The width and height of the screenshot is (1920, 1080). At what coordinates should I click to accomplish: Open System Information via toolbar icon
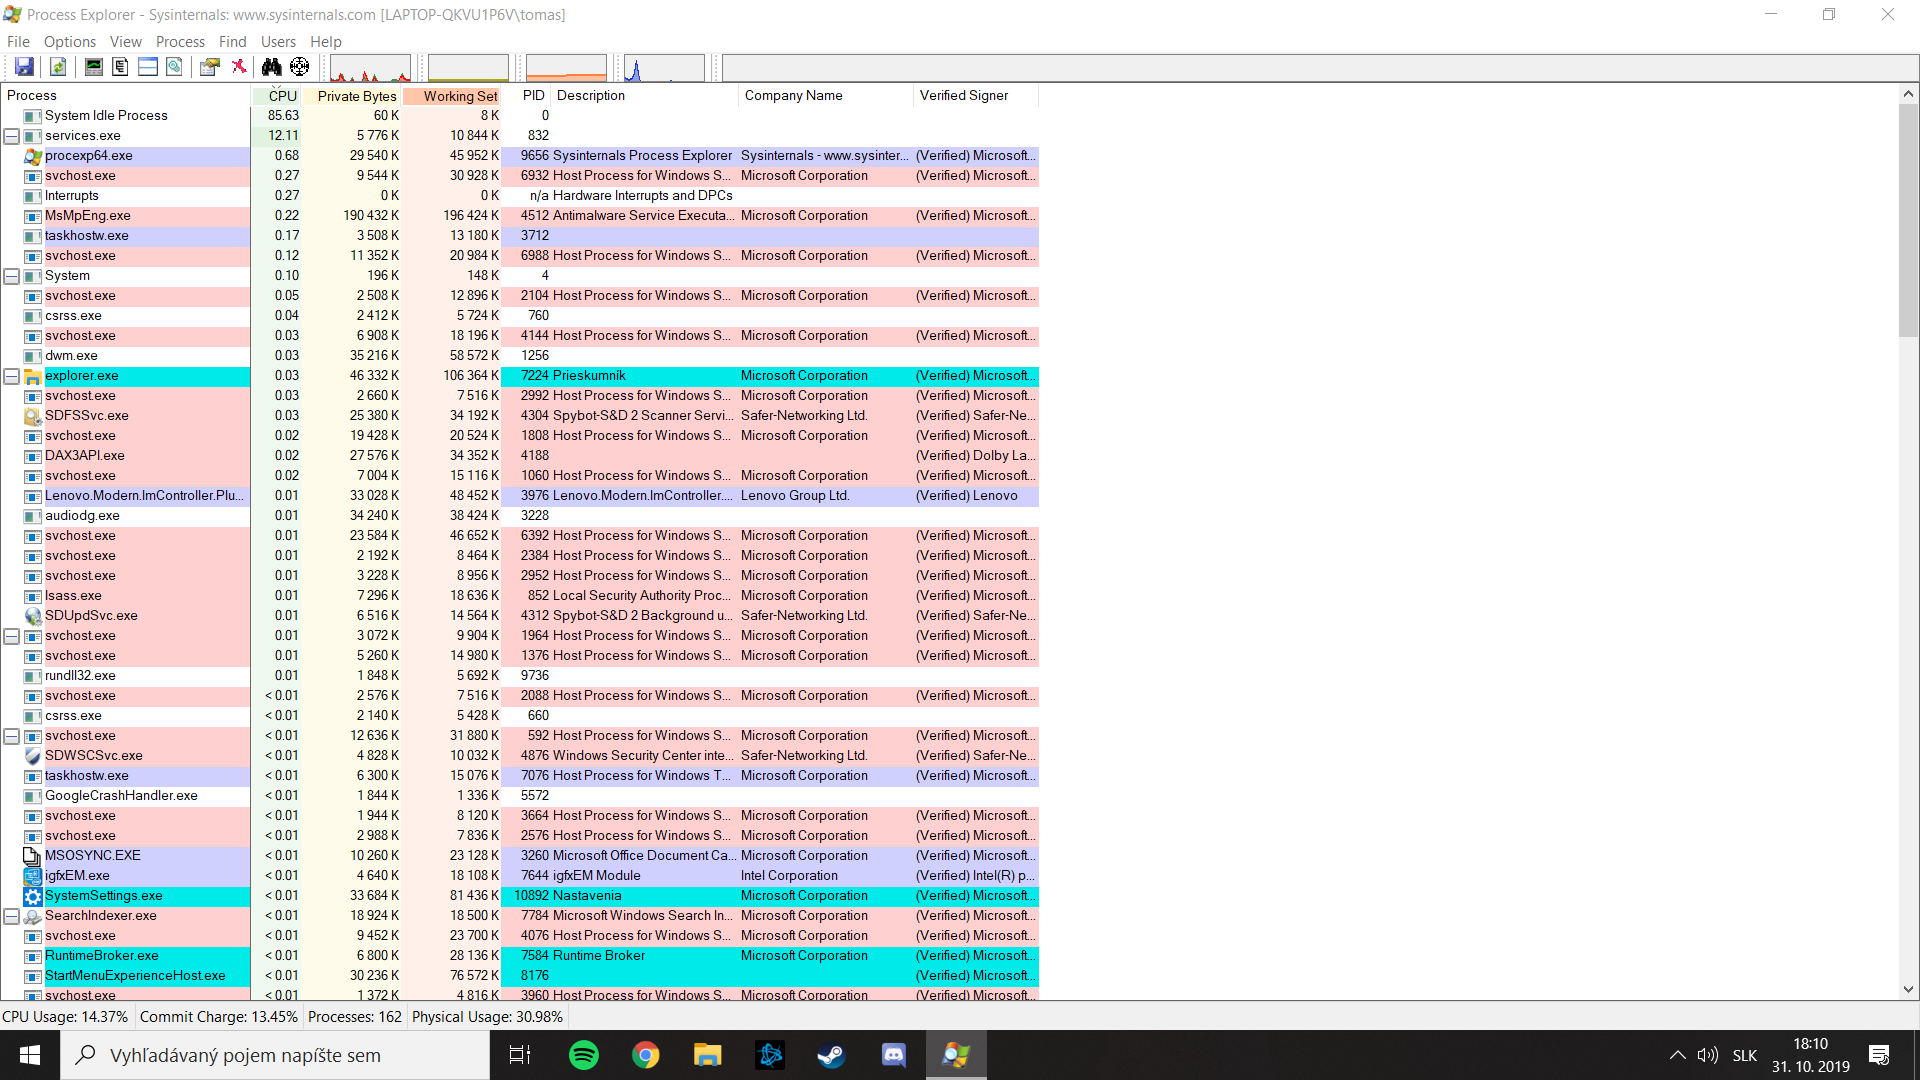(93, 67)
